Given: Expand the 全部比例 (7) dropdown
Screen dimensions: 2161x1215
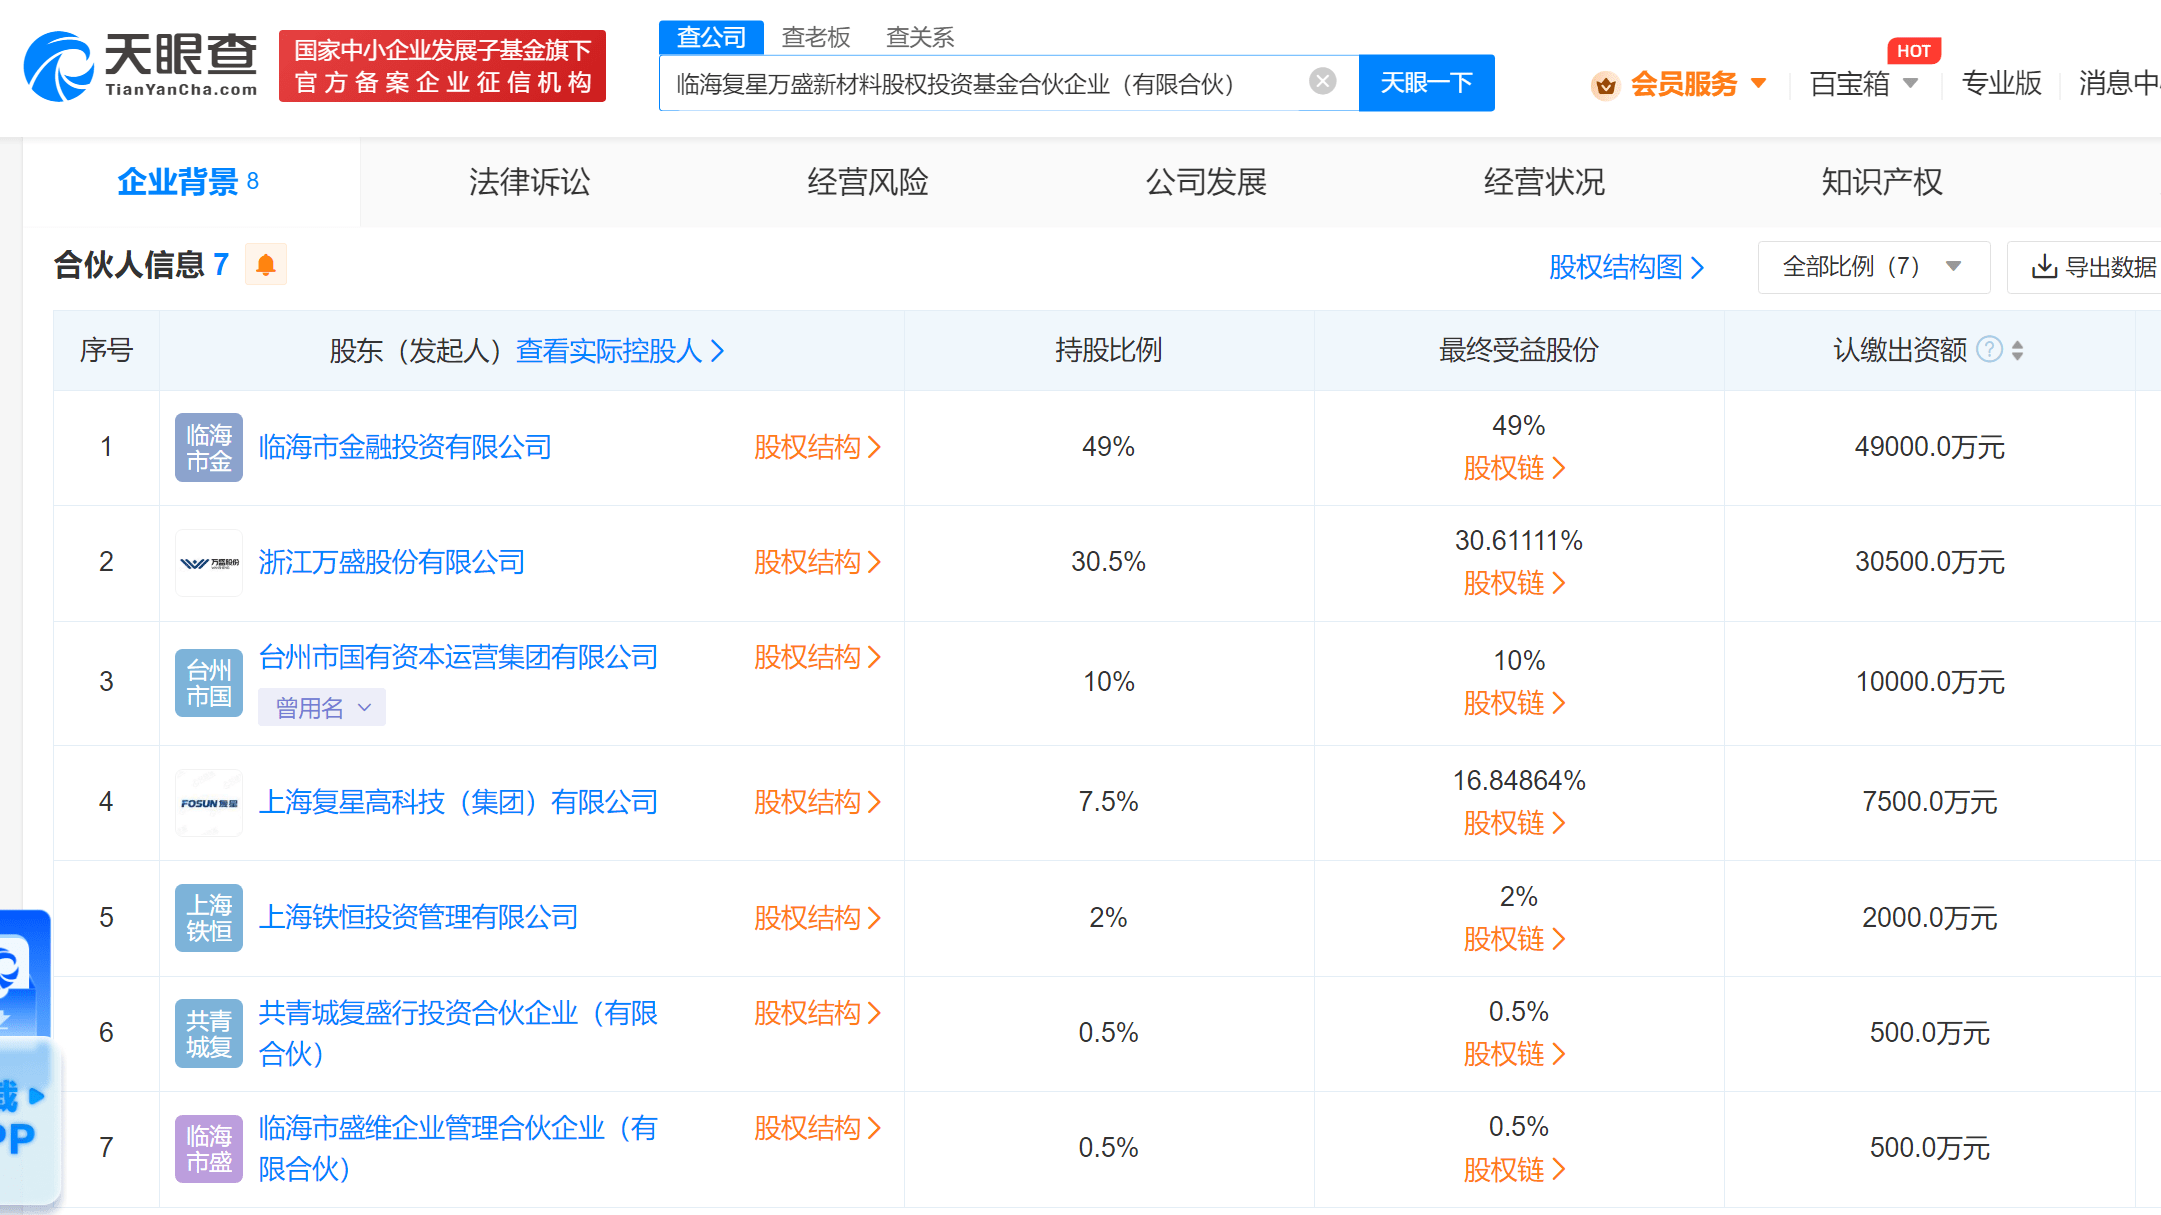Looking at the screenshot, I should click(1873, 267).
